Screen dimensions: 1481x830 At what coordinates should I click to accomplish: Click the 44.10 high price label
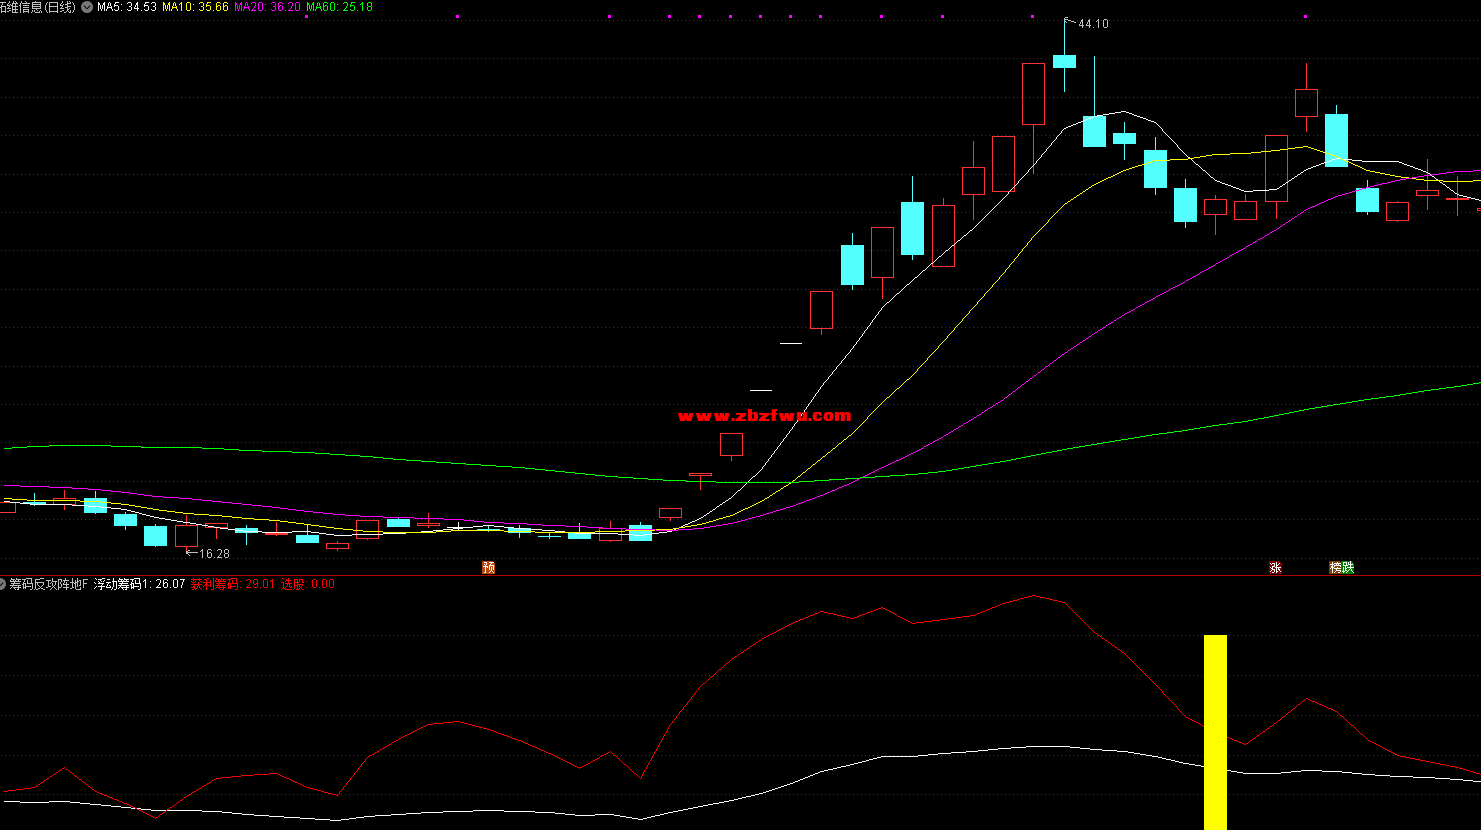point(1093,24)
